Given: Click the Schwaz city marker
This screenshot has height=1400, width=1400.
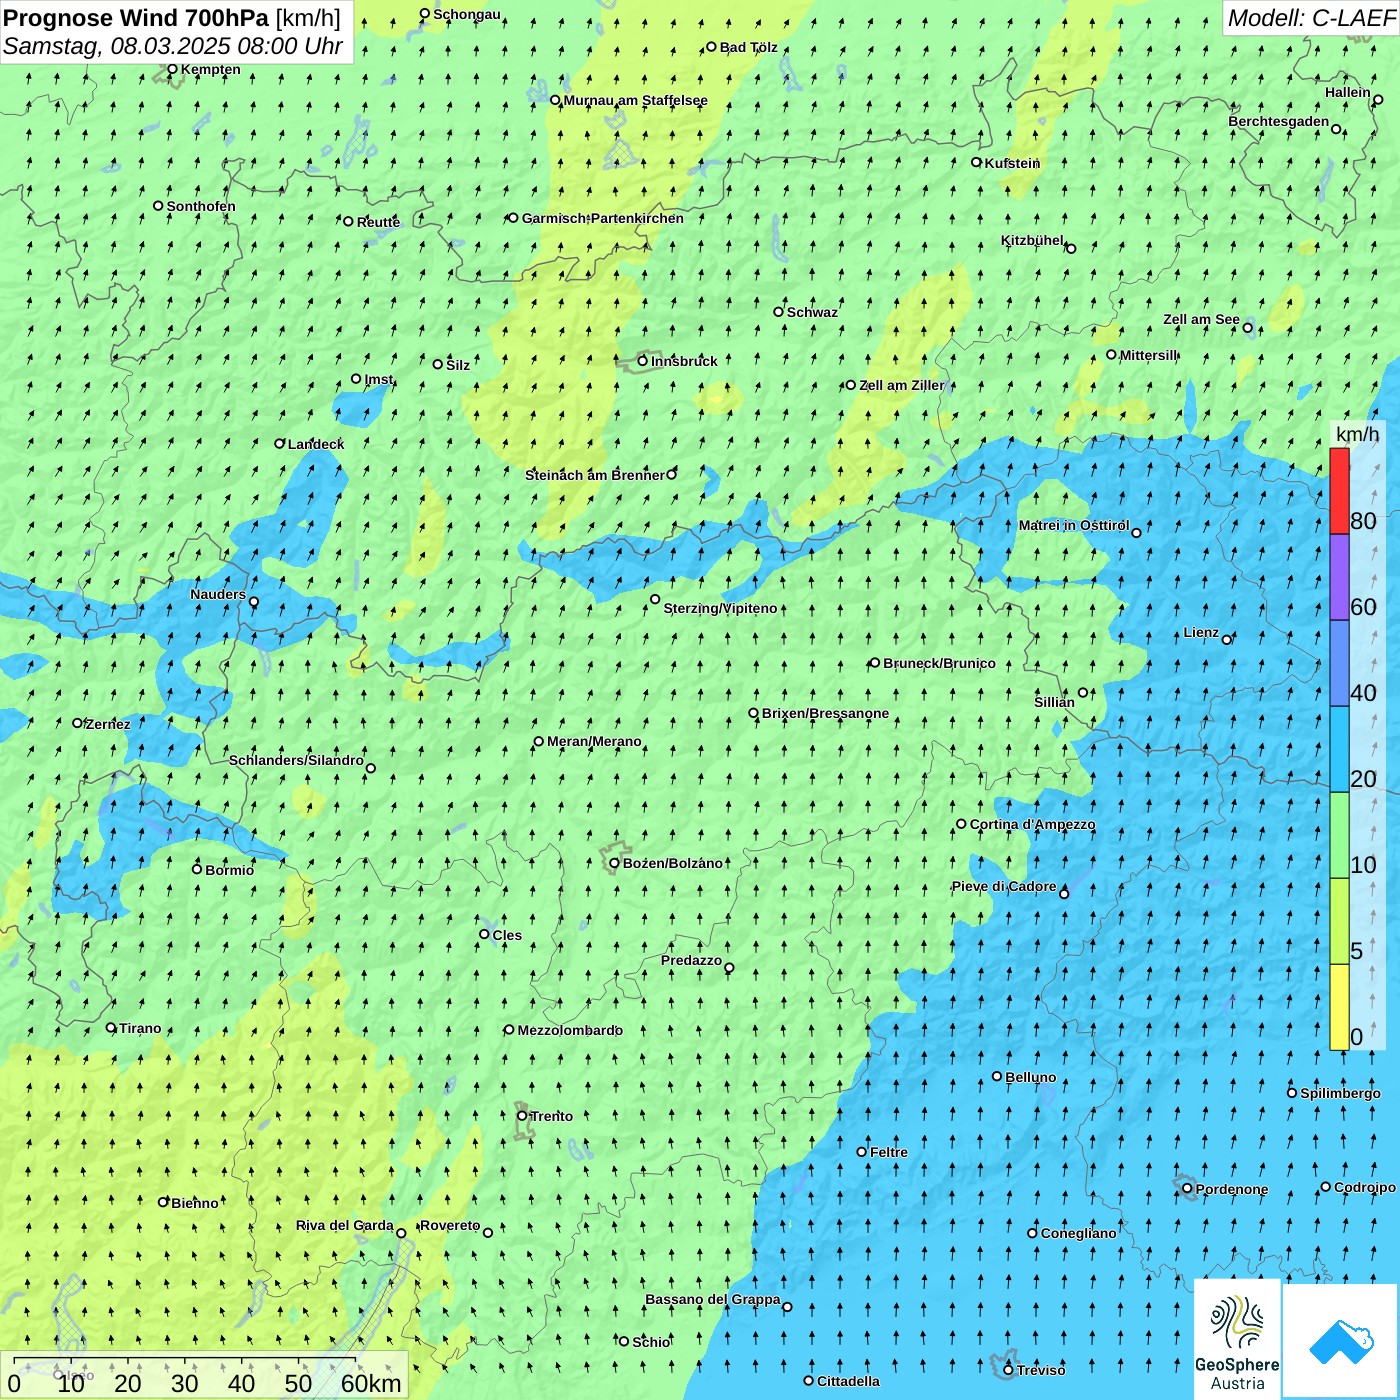Looking at the screenshot, I should point(778,312).
